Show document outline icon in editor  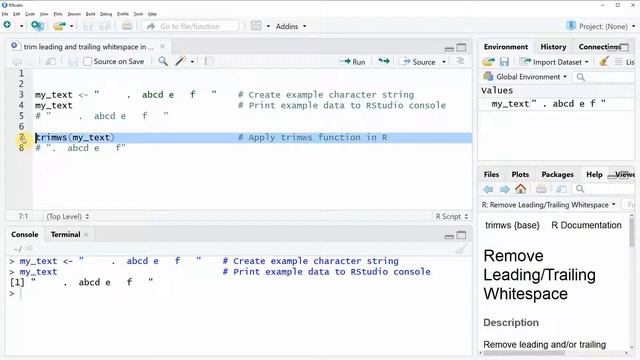coord(460,61)
